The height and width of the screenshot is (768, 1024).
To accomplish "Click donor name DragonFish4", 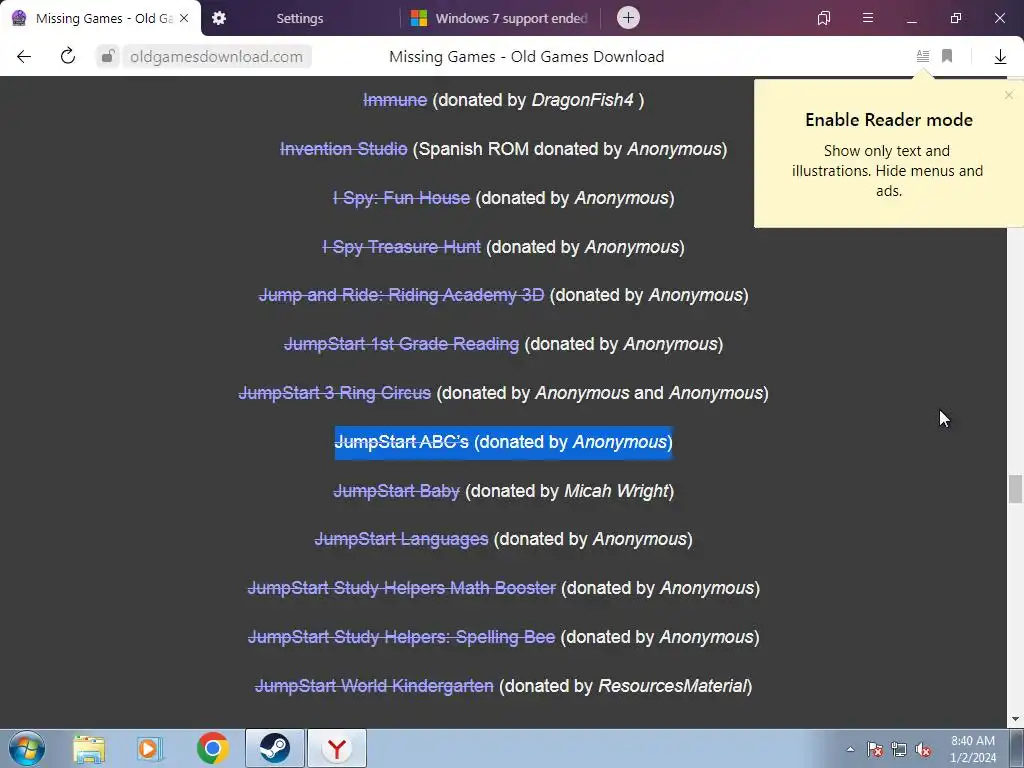I will pyautogui.click(x=583, y=100).
